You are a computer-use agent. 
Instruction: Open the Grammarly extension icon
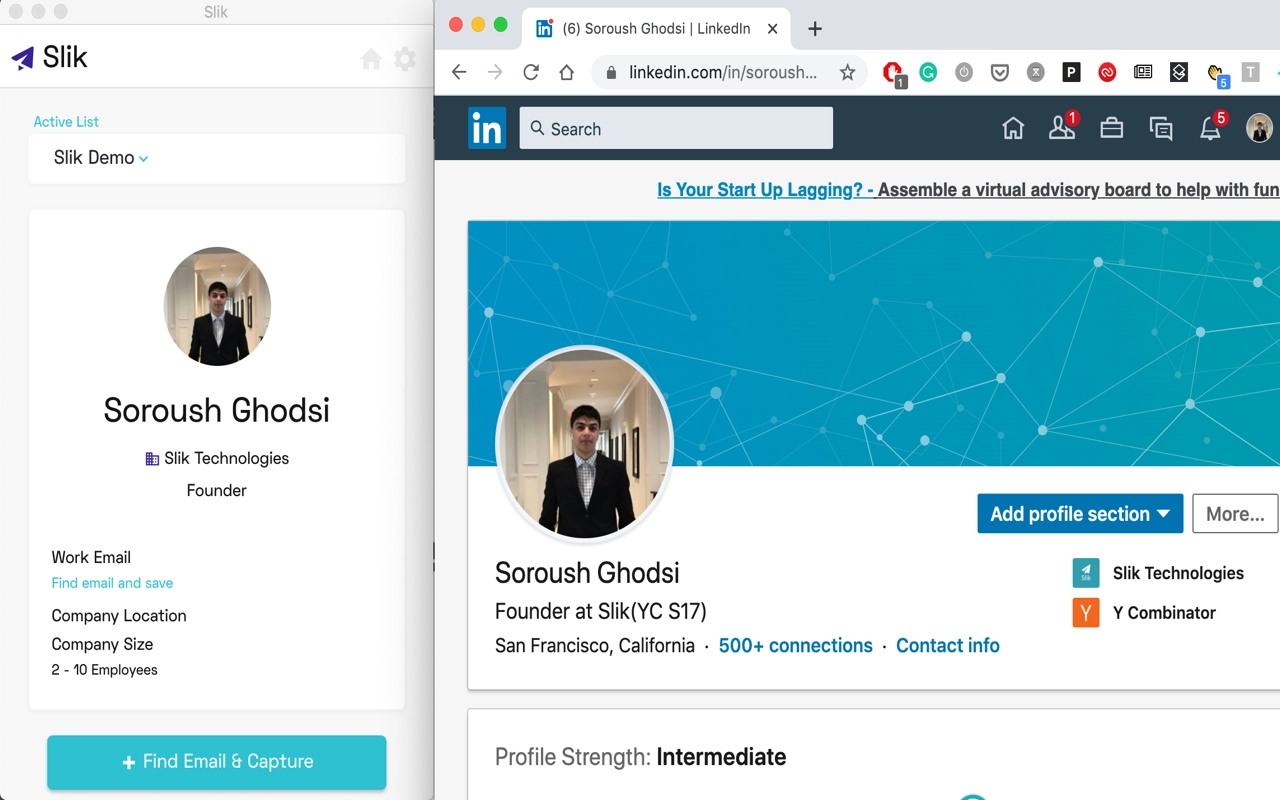[928, 72]
